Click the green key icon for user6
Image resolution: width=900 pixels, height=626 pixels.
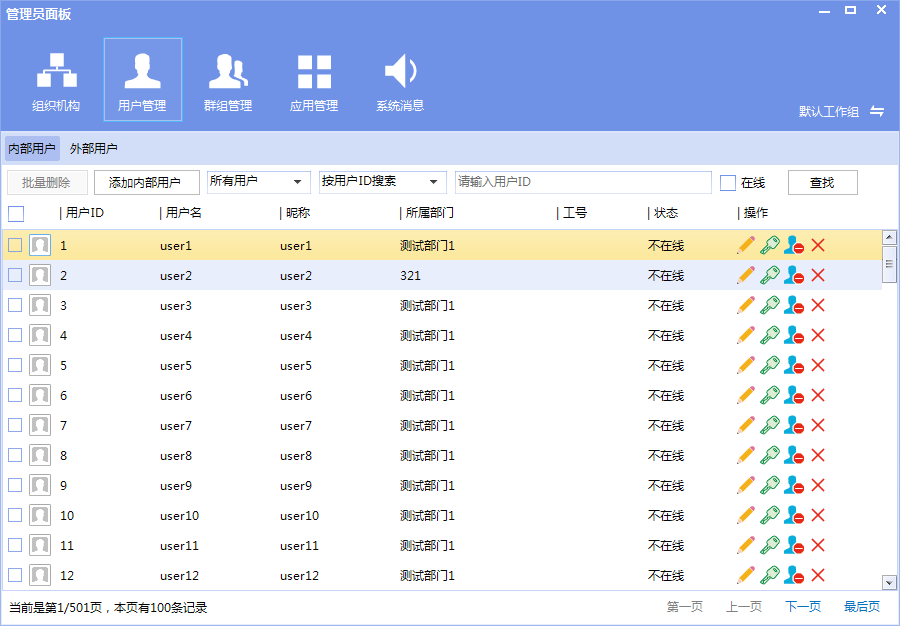(x=770, y=395)
